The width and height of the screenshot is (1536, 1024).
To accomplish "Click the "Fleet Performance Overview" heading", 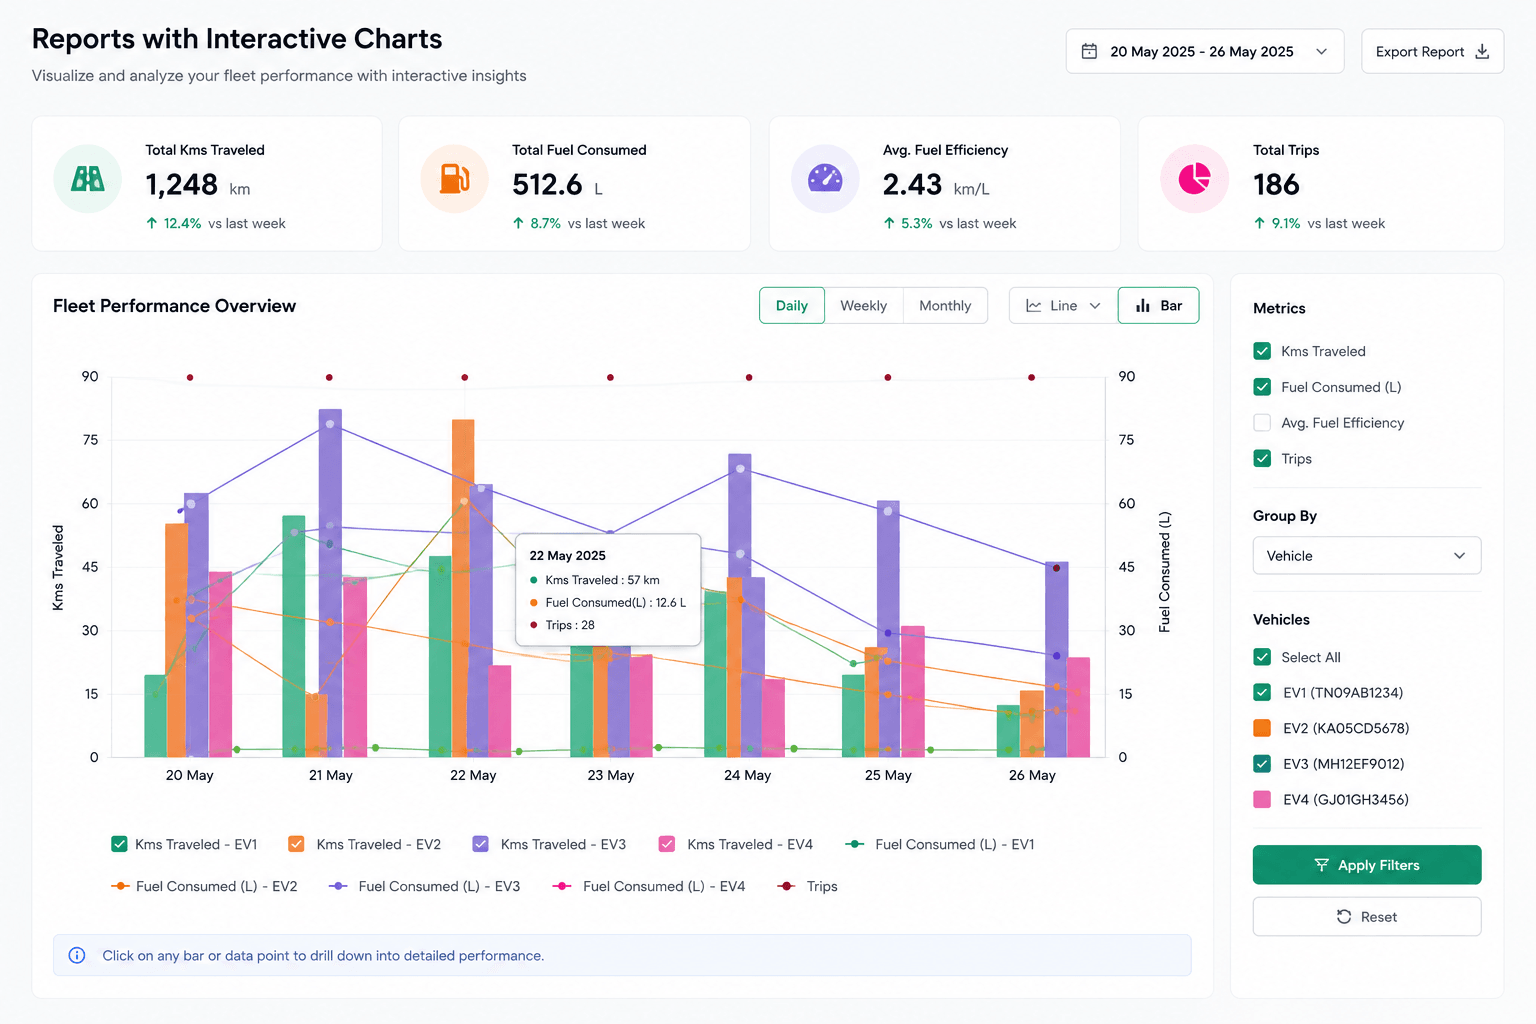I will point(174,306).
